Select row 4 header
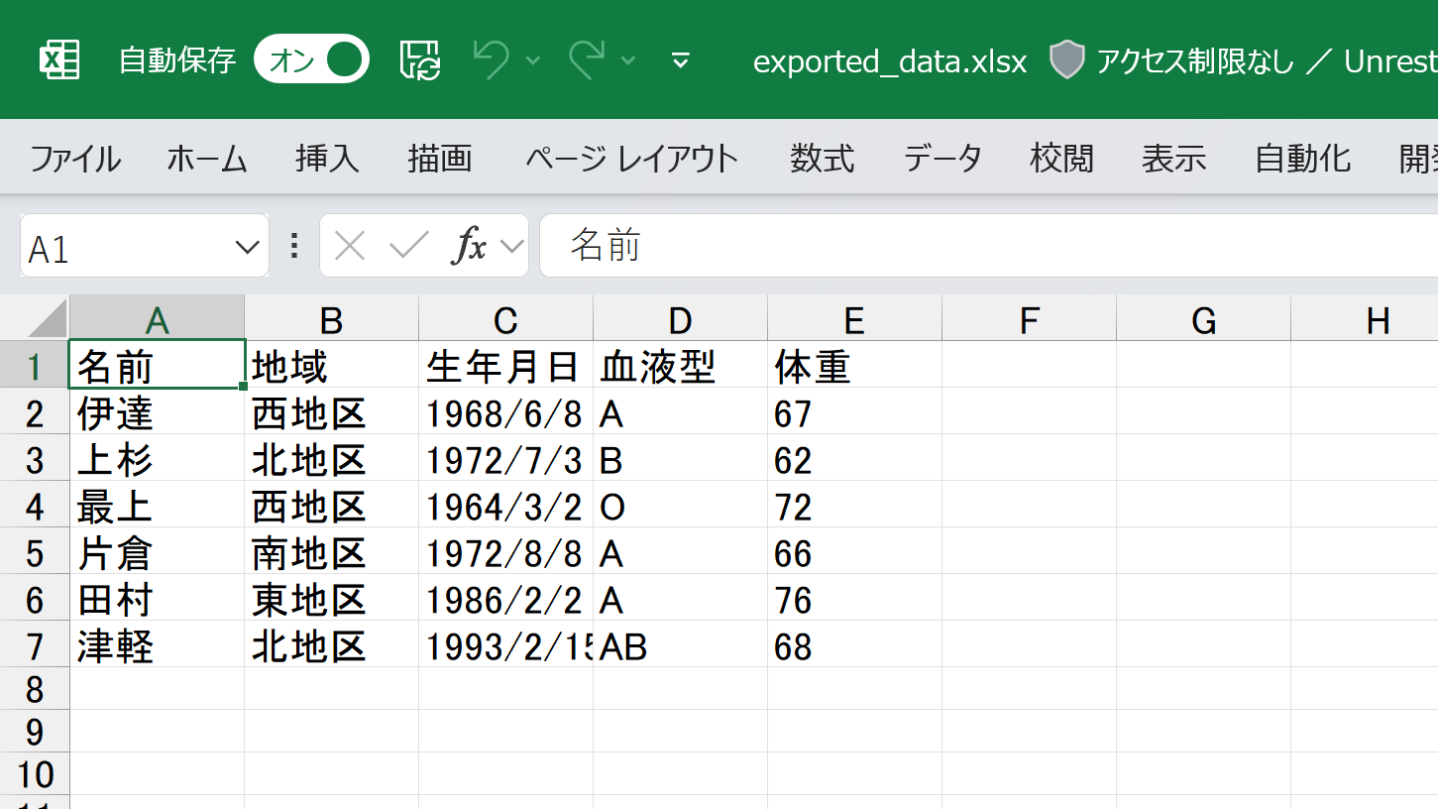Screen dimensions: 1438x809 point(34,505)
